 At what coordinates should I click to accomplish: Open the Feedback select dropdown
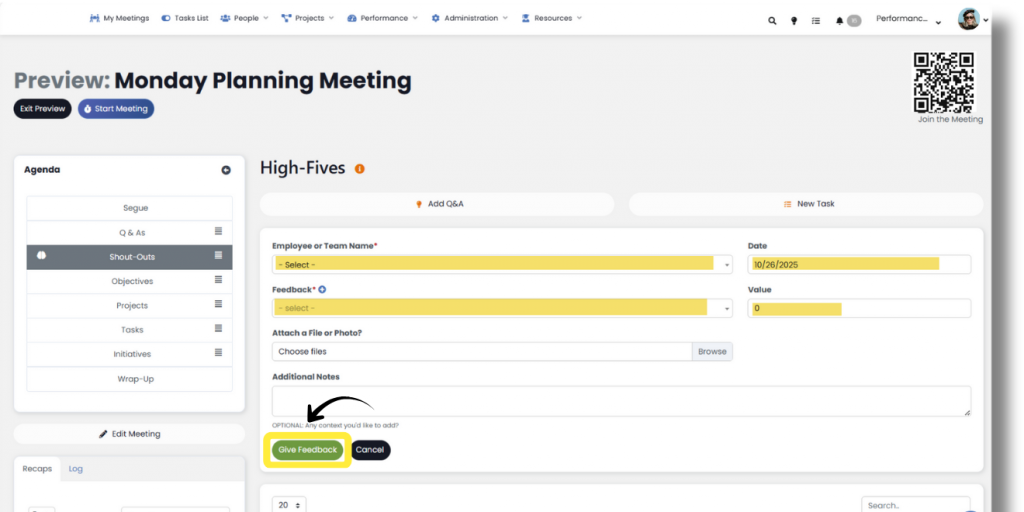(502, 309)
